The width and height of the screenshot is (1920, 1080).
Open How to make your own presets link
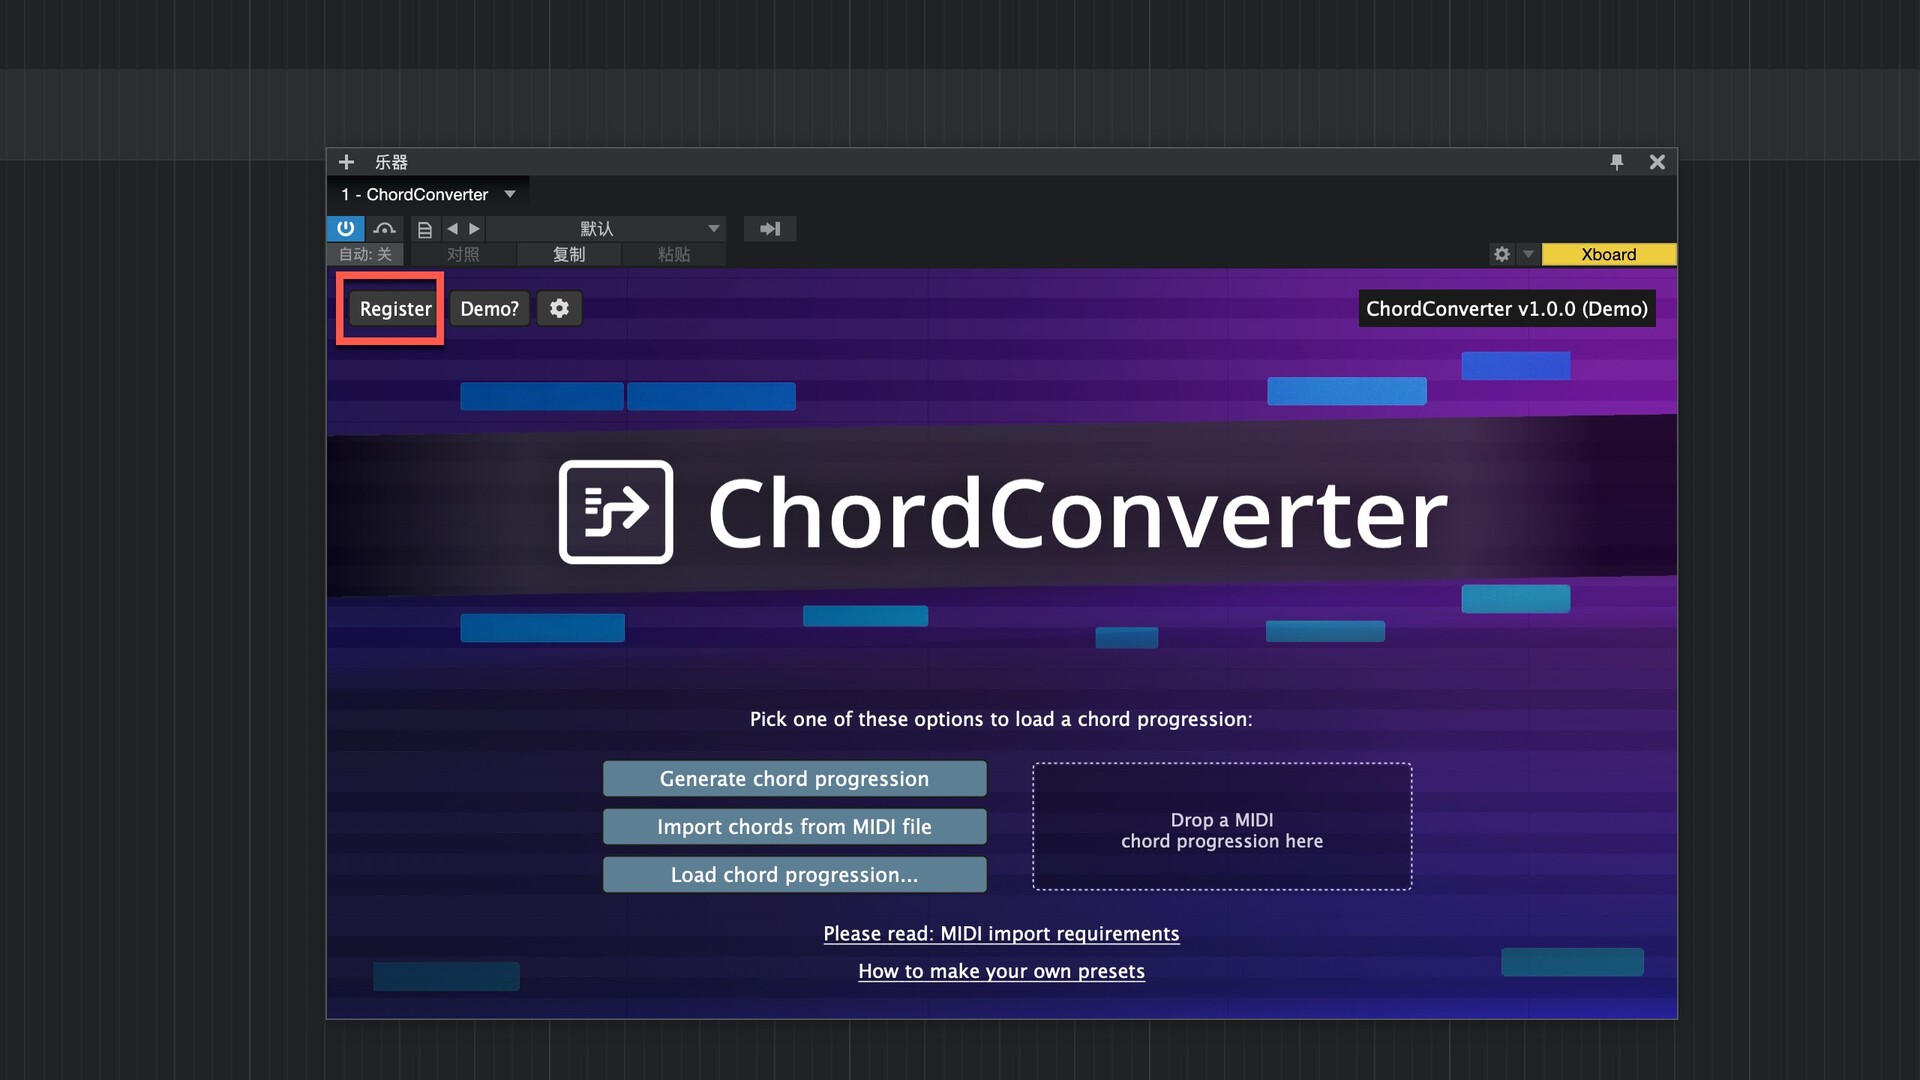pyautogui.click(x=1001, y=972)
